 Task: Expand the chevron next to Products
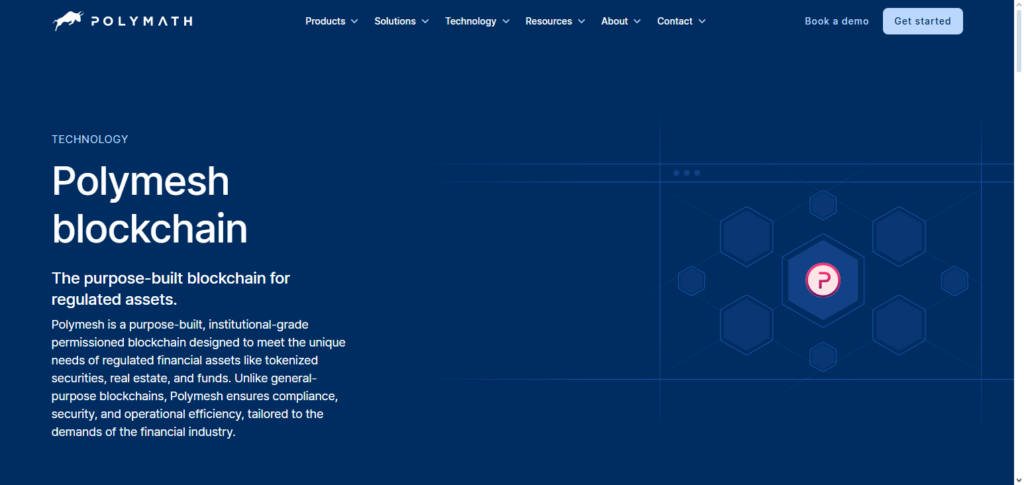[354, 21]
